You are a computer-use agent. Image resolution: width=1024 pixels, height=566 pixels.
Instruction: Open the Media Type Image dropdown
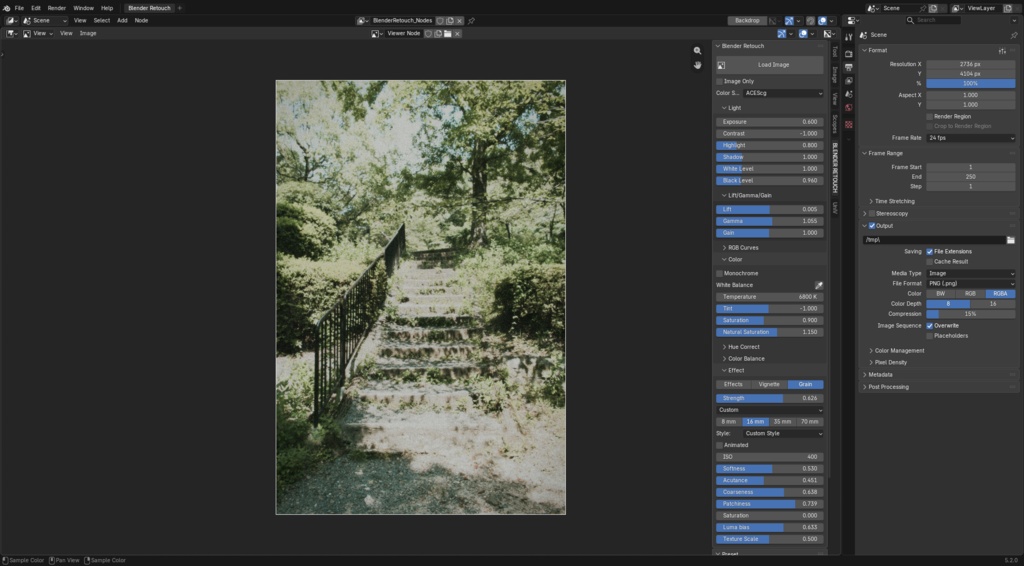point(970,274)
